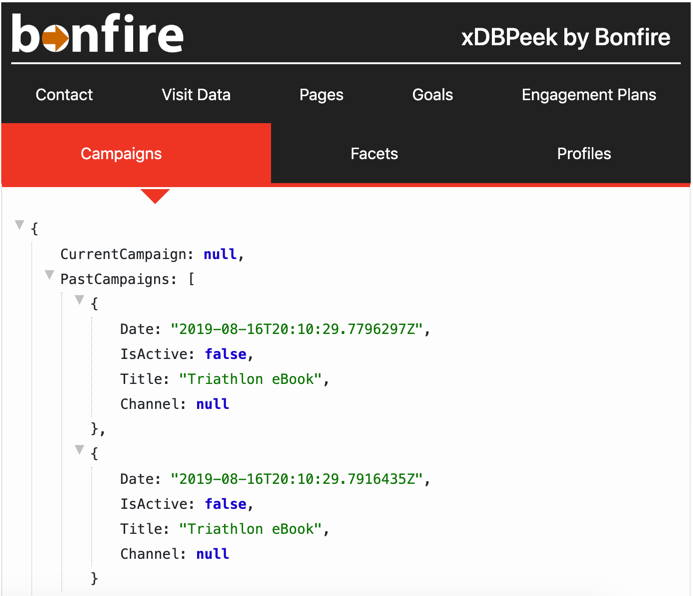The width and height of the screenshot is (693, 596).
Task: Click the CurrentCampaign key
Action: 124,254
